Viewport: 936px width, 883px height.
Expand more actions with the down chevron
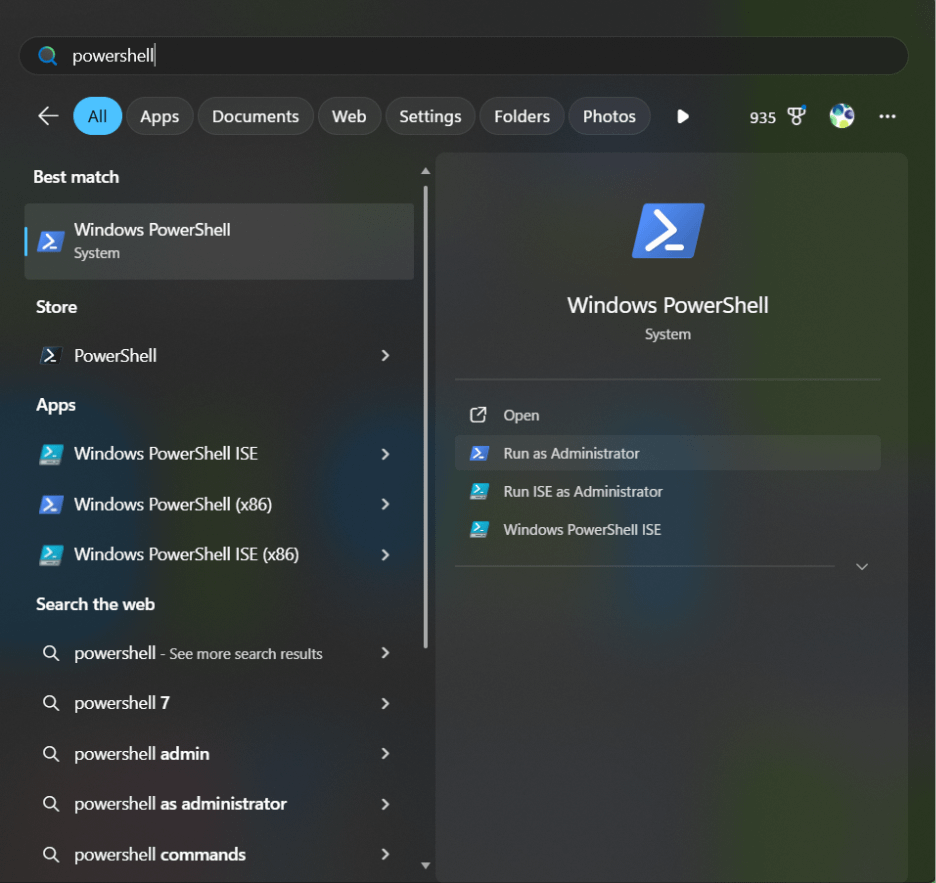tap(861, 567)
